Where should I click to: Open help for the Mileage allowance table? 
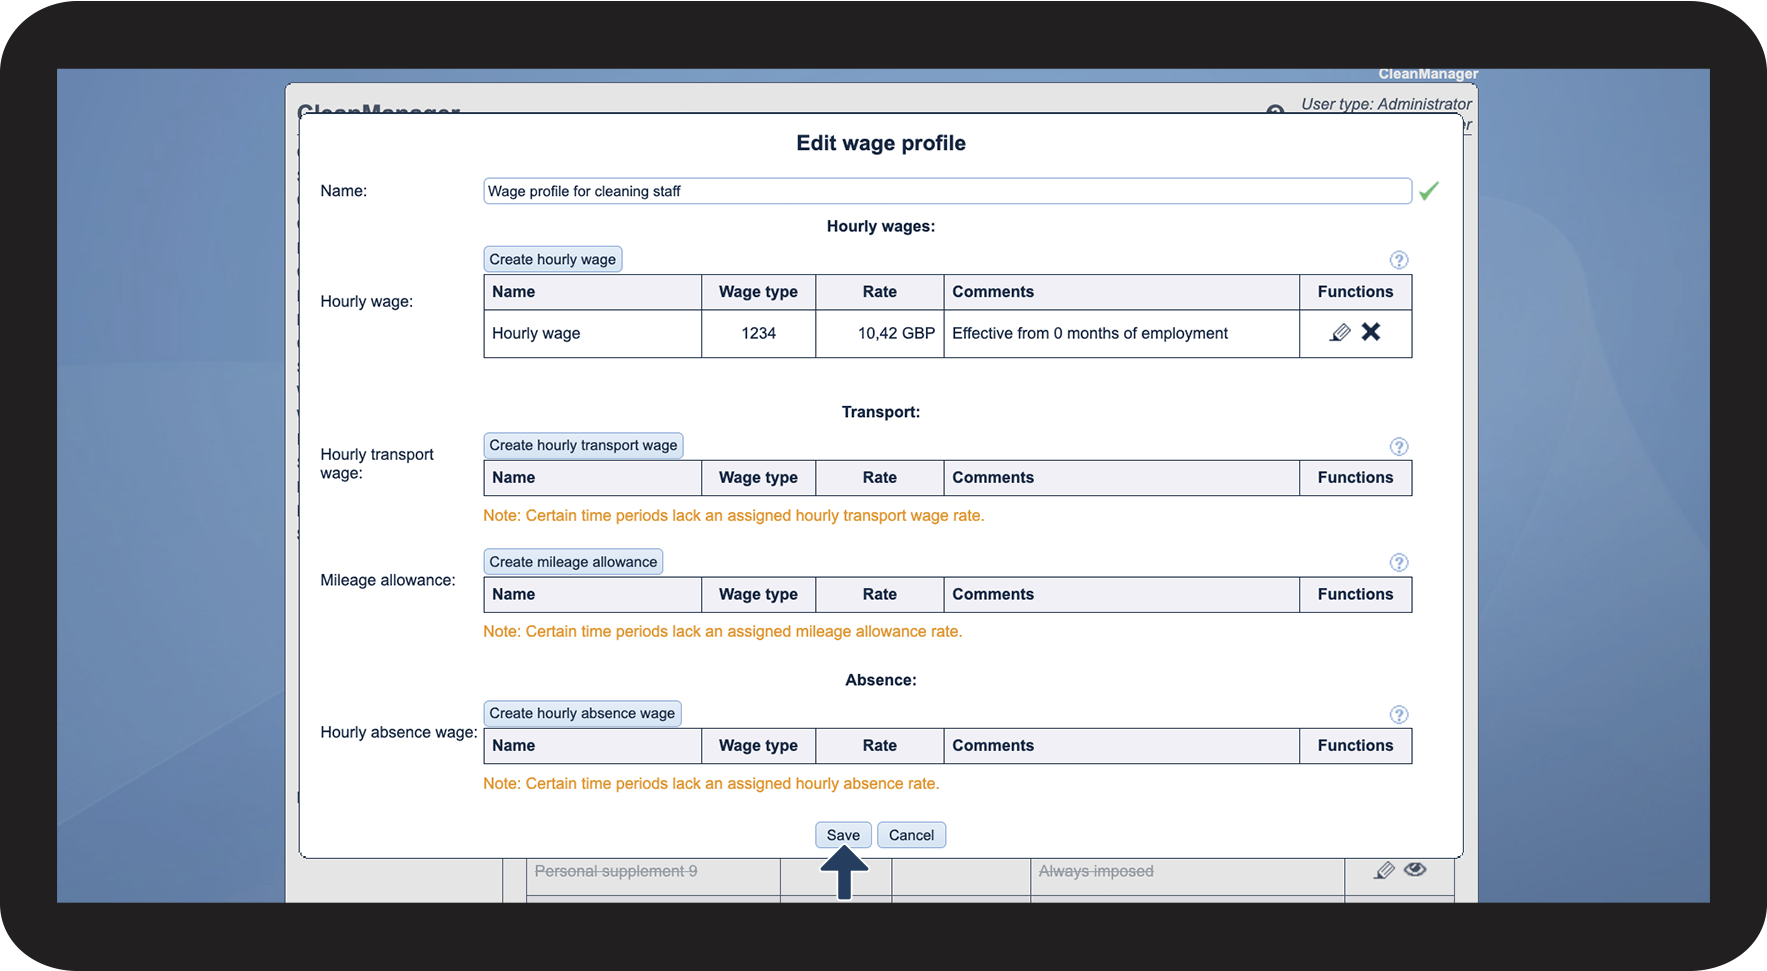pyautogui.click(x=1399, y=563)
